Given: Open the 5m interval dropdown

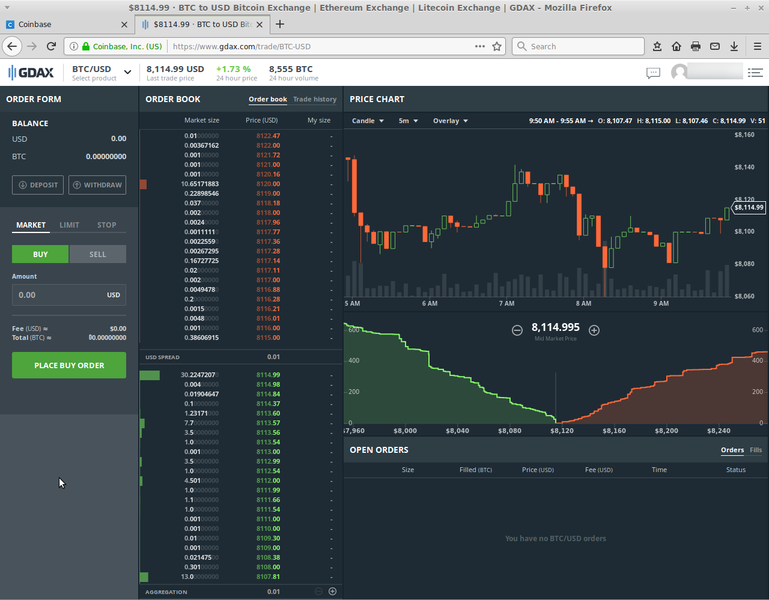Looking at the screenshot, I should (408, 121).
